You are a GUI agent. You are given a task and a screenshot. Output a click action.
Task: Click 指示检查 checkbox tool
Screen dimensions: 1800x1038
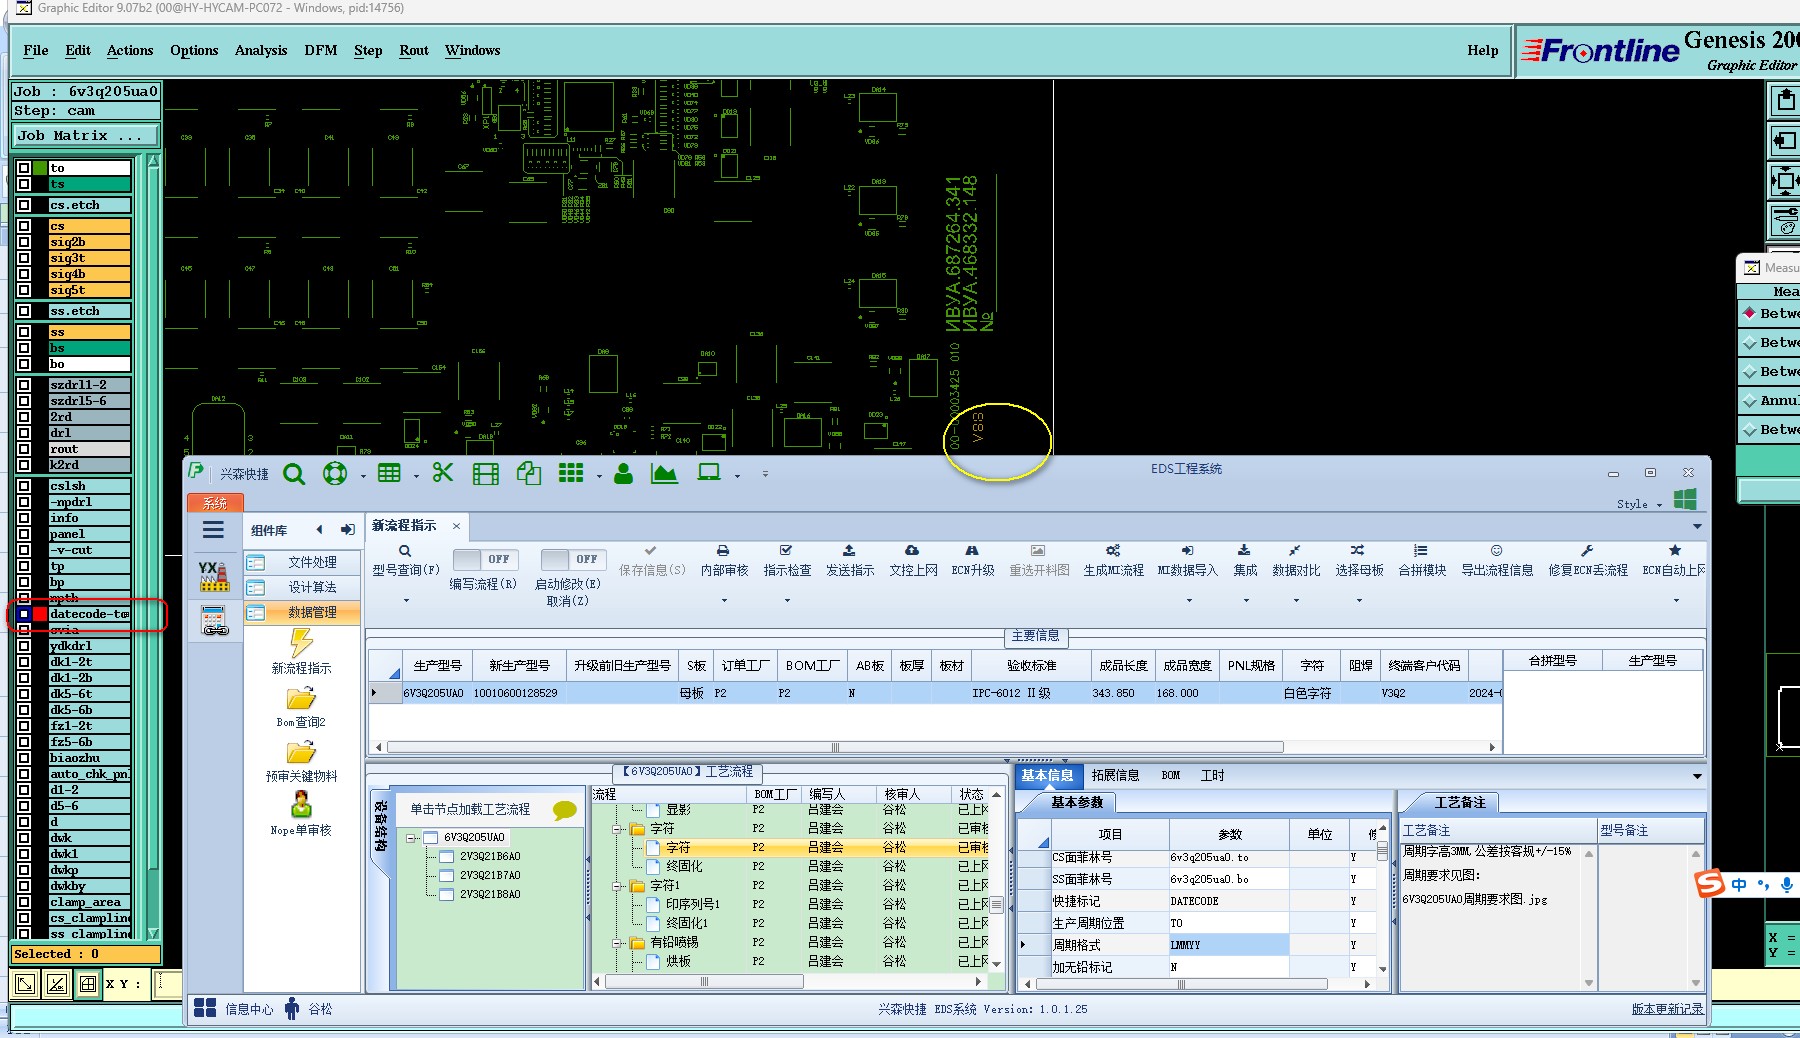click(787, 560)
